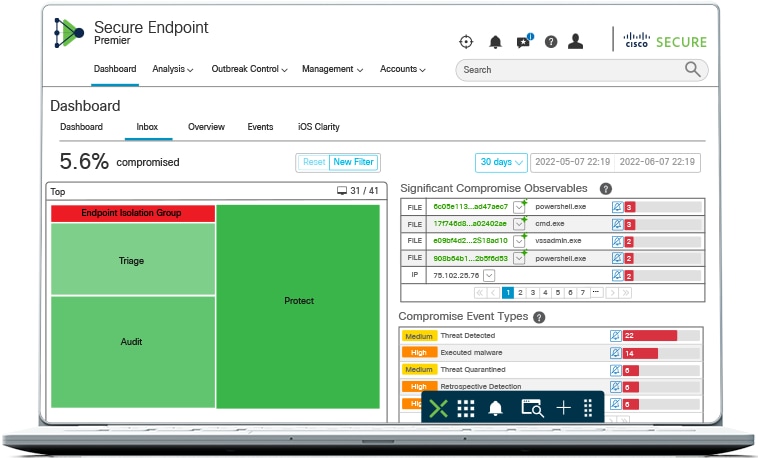Screen dimensions: 758x458
Task: Toggle mute icon for cmd.exe observable
Action: tap(616, 224)
